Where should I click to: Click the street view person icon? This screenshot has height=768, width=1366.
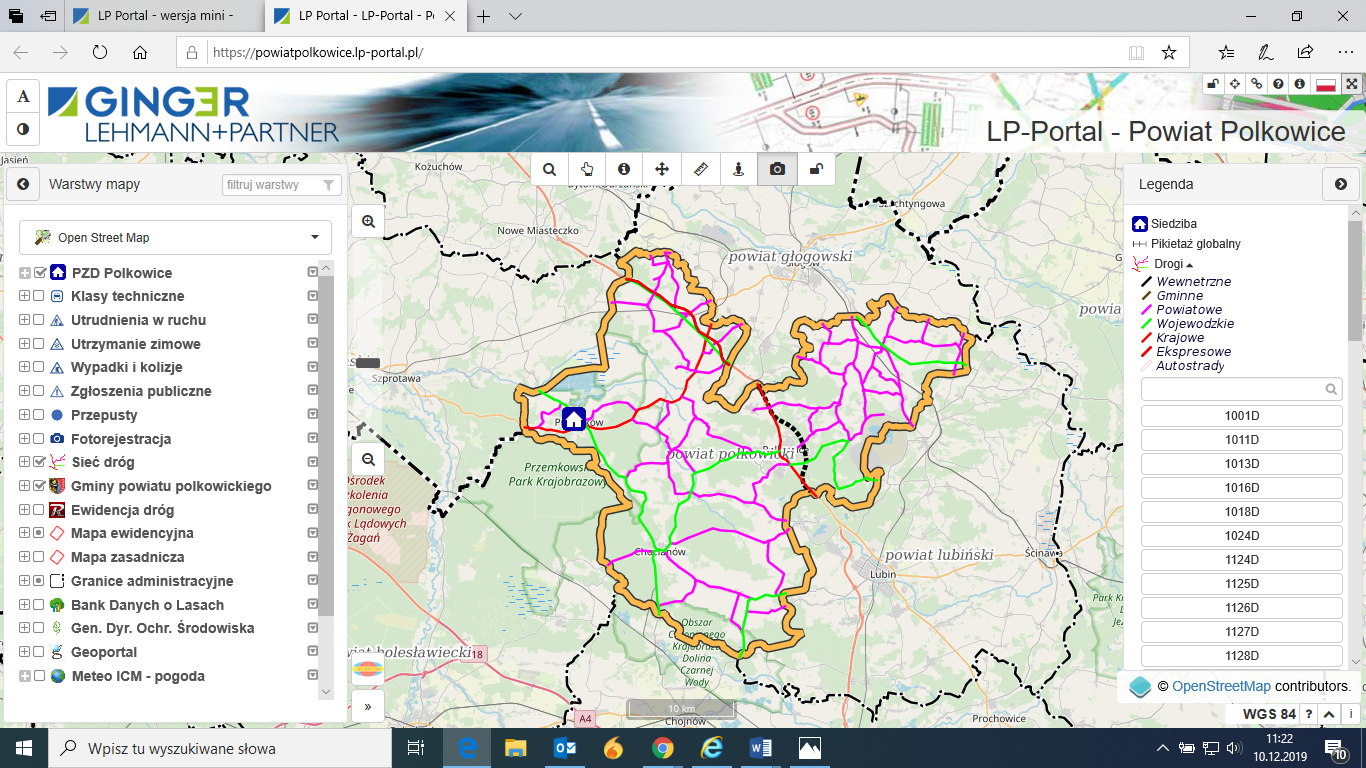[739, 169]
